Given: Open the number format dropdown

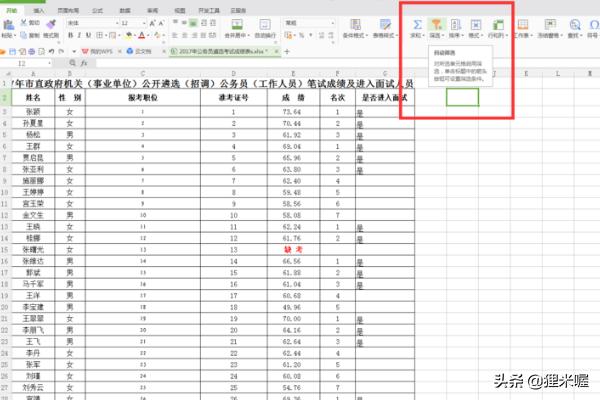Looking at the screenshot, I should (x=333, y=23).
